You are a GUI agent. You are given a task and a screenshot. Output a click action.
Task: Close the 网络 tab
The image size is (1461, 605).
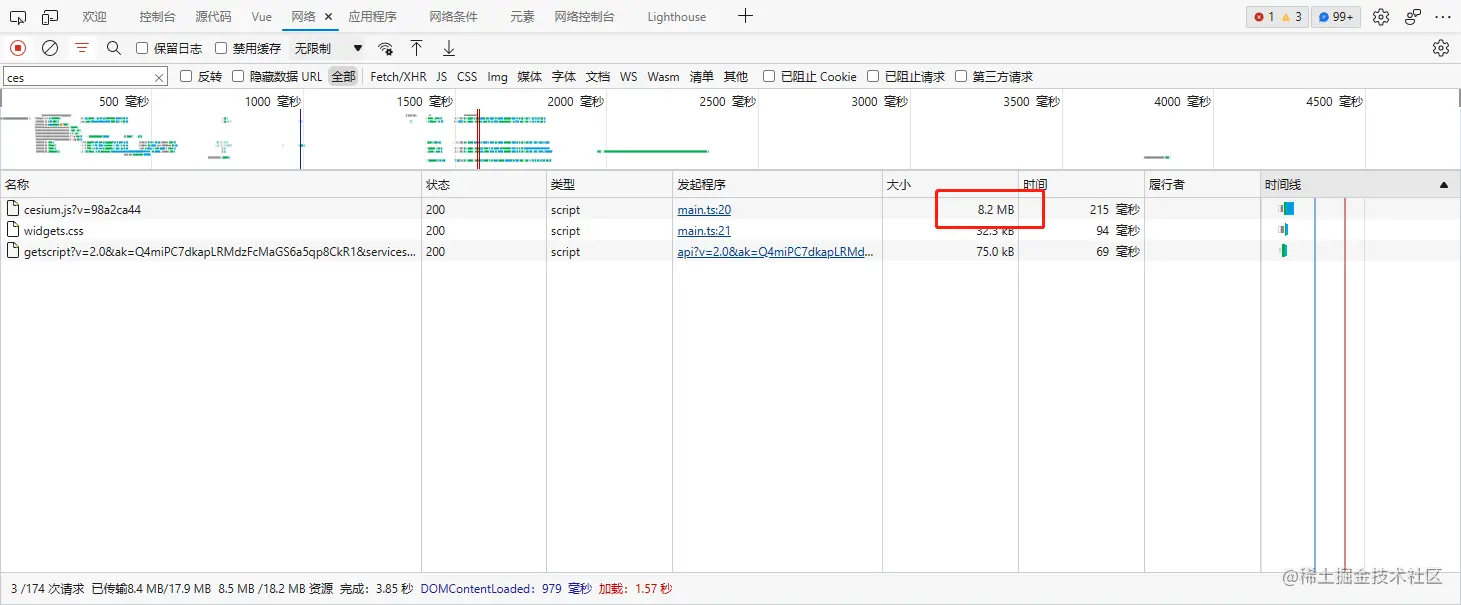click(x=328, y=17)
